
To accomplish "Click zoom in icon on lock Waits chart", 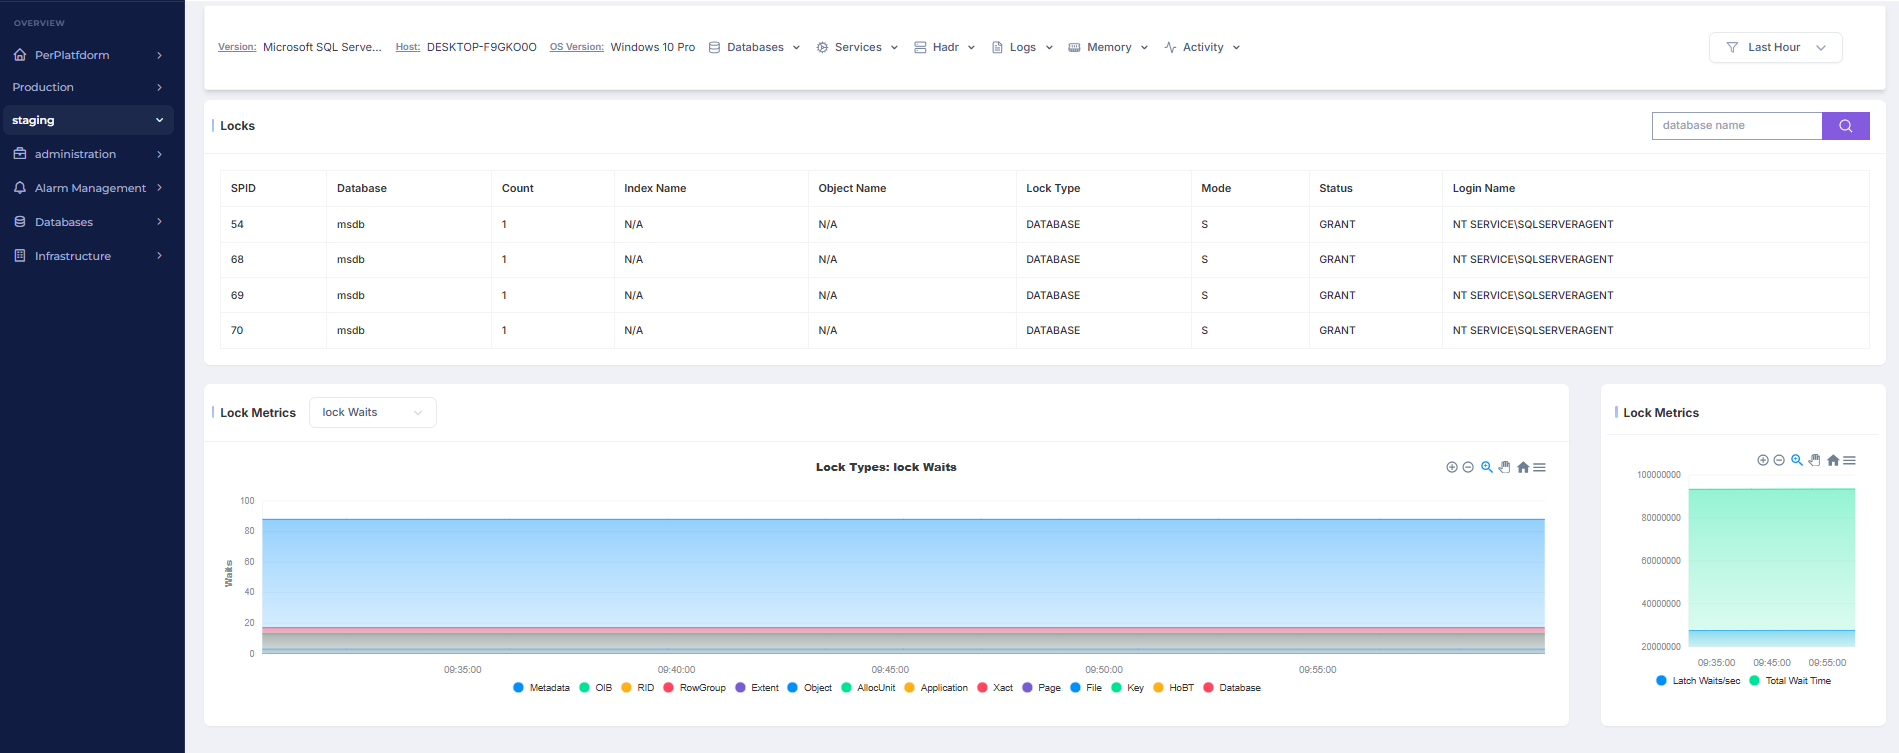I will tap(1451, 467).
